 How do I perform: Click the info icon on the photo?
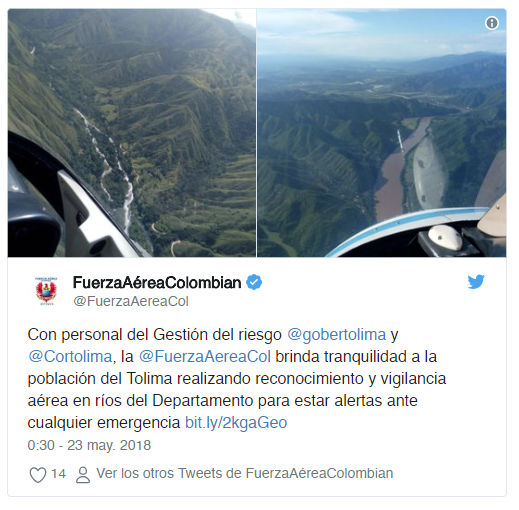pos(492,23)
